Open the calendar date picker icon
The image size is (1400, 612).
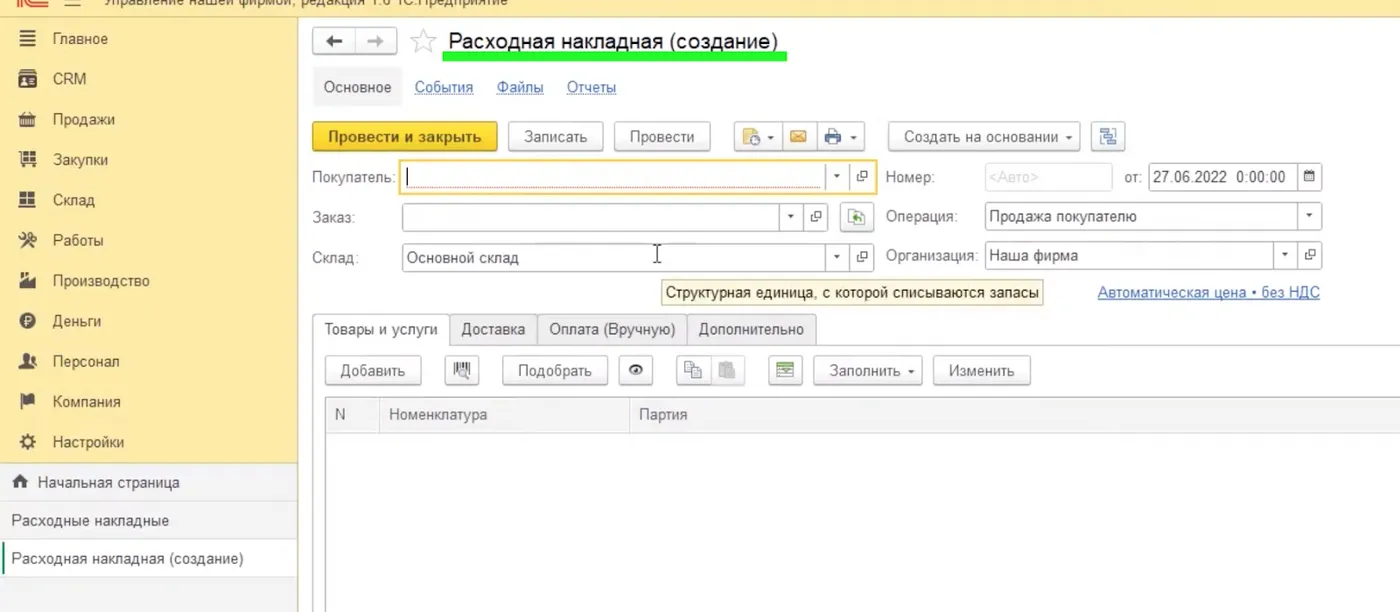pyautogui.click(x=1309, y=177)
